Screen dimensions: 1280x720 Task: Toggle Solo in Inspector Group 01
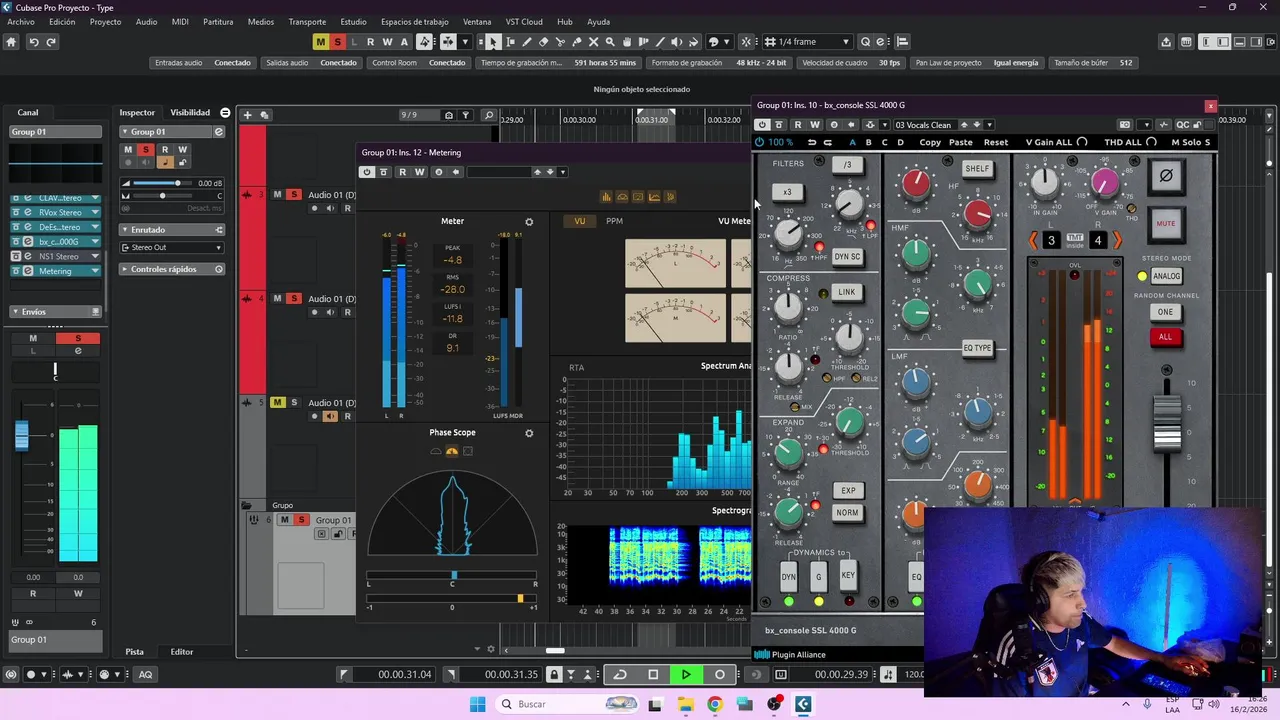coord(146,150)
